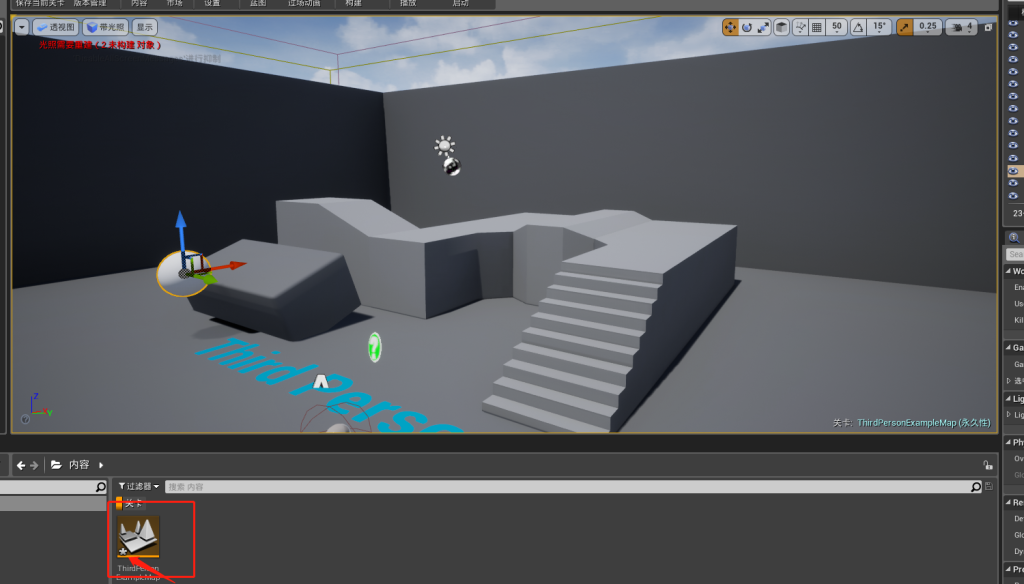Open the grid snap size 50 dropdown
Viewport: 1024px width, 584px height.
click(x=837, y=27)
